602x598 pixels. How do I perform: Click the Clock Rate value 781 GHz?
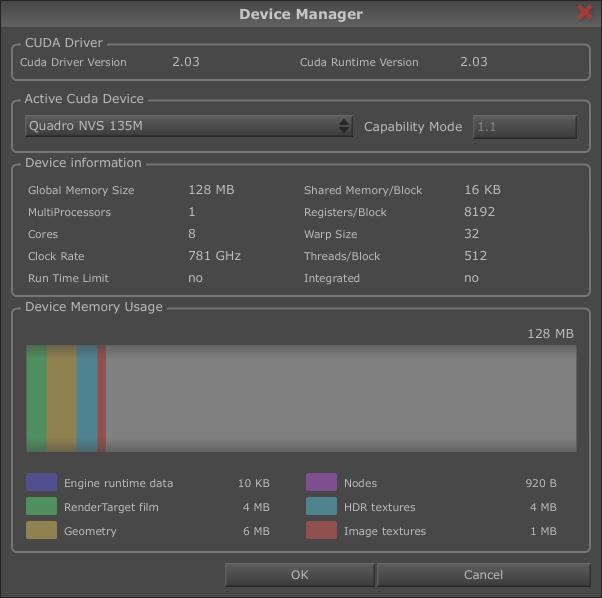click(x=214, y=256)
